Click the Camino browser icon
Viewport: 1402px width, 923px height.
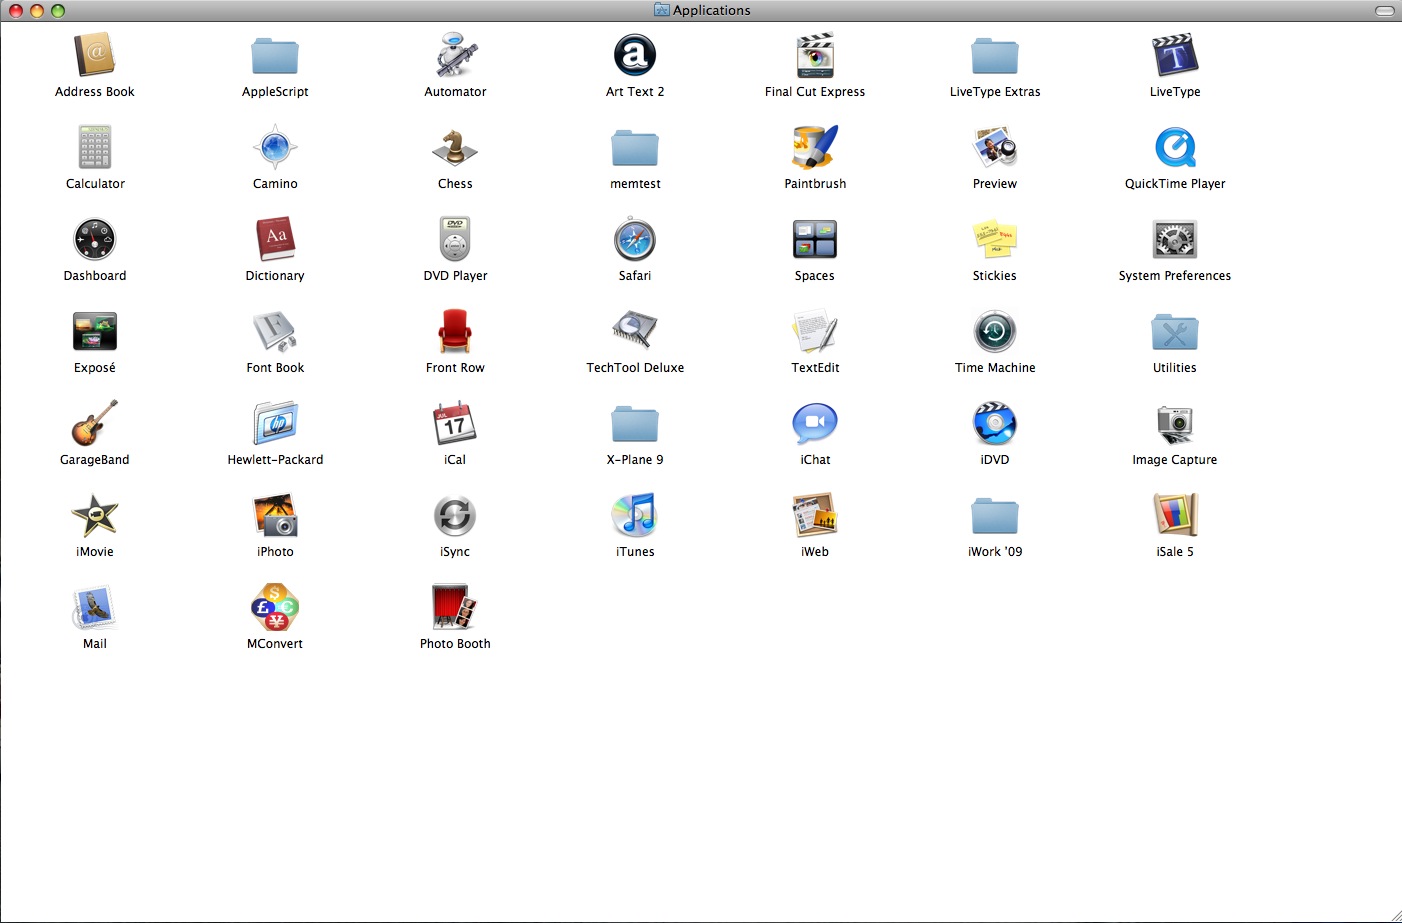pos(275,147)
